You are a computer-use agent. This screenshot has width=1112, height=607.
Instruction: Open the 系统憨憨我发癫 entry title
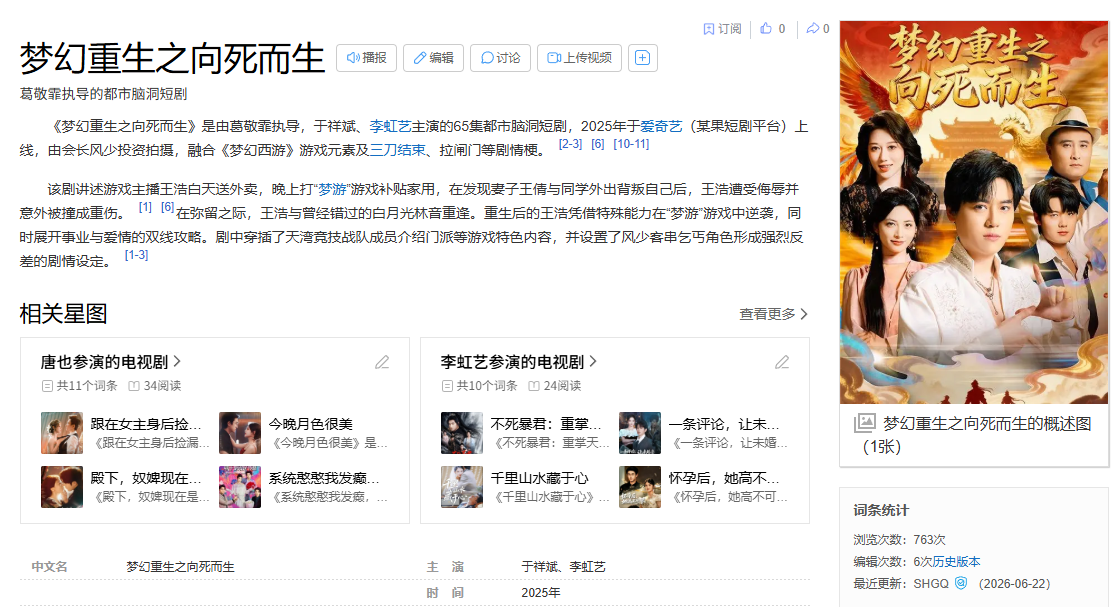point(324,479)
